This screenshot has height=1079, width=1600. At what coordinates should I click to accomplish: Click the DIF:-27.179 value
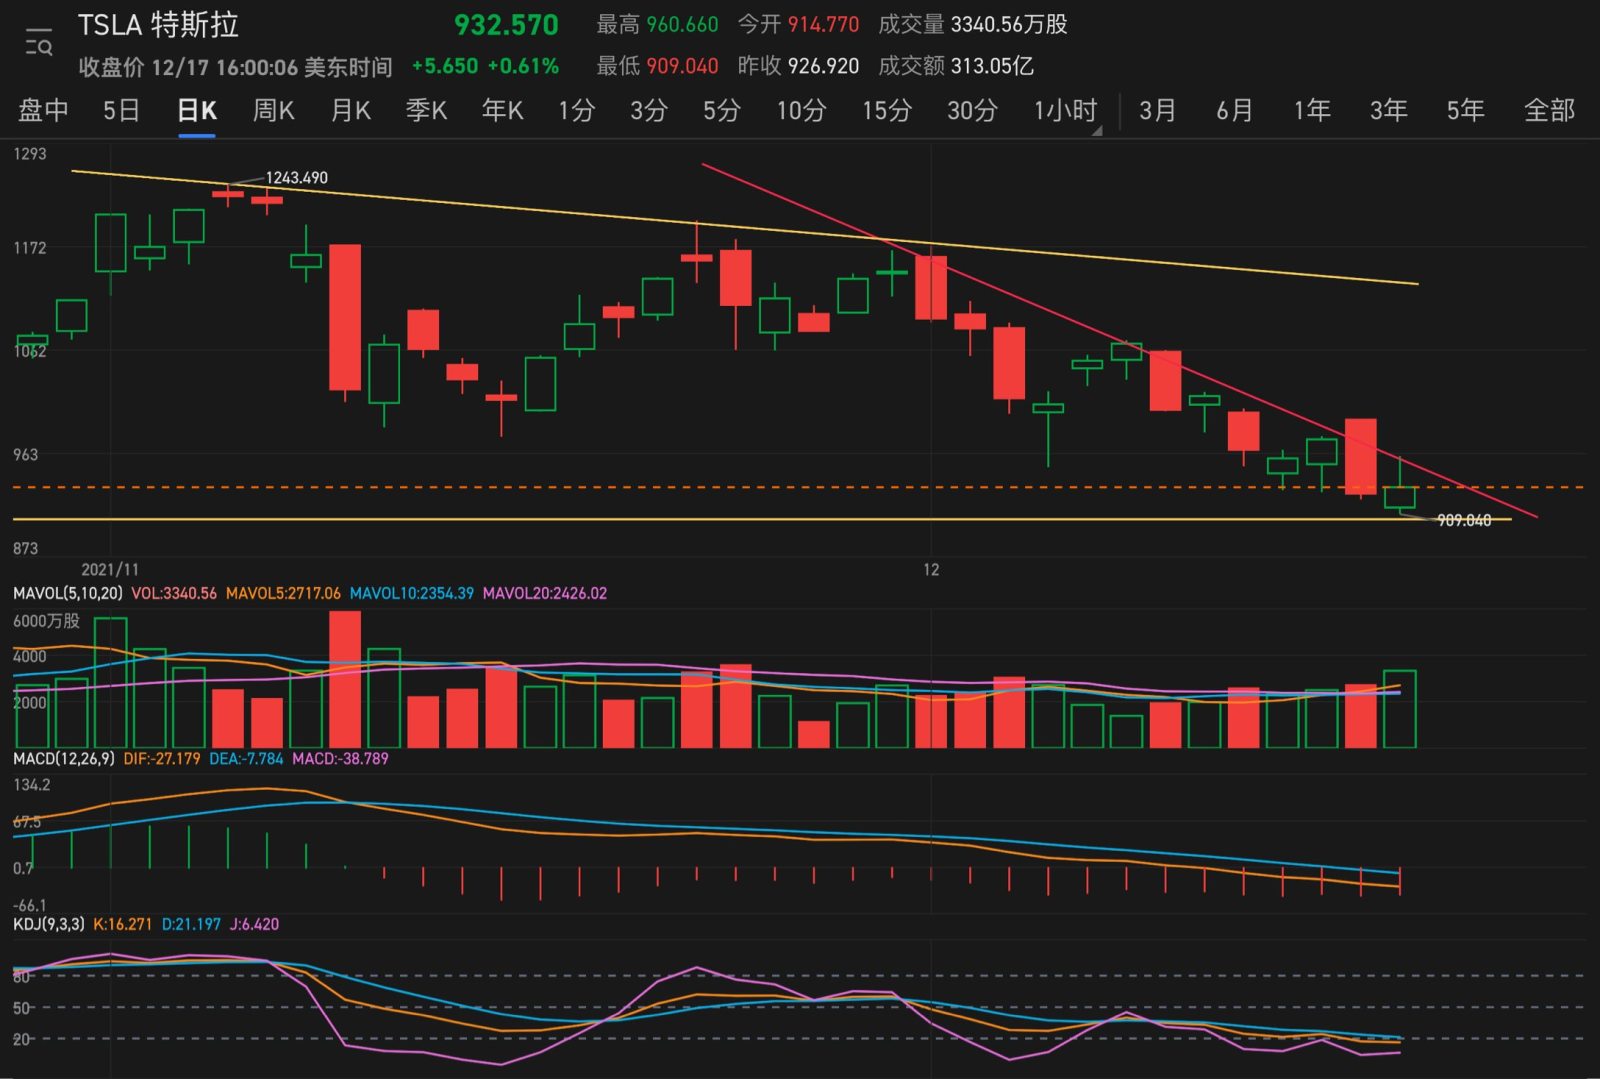click(x=162, y=759)
